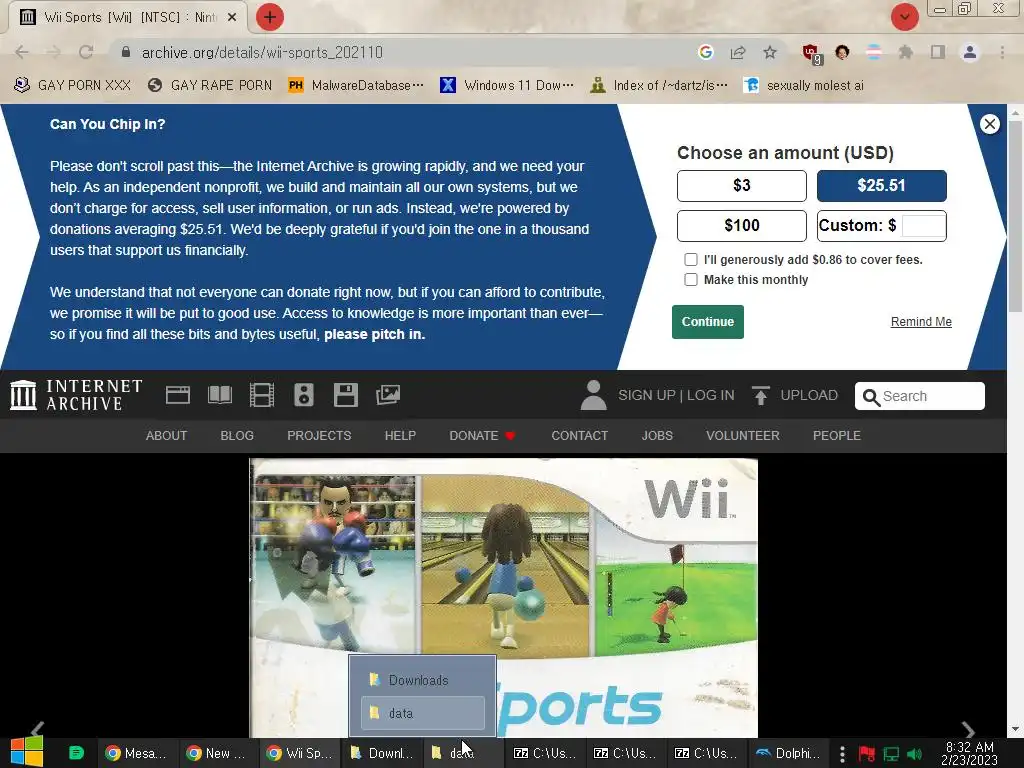This screenshot has width=1024, height=768.
Task: Click the green Continue button
Action: point(708,322)
